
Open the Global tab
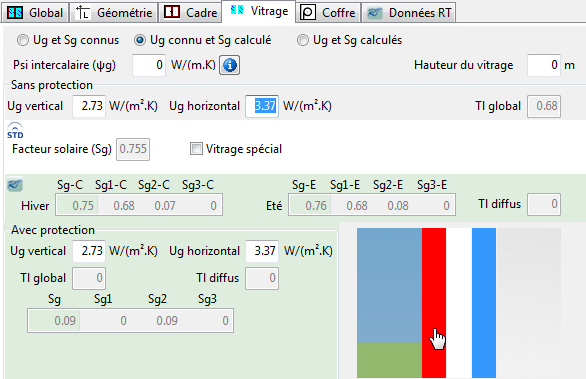35,13
